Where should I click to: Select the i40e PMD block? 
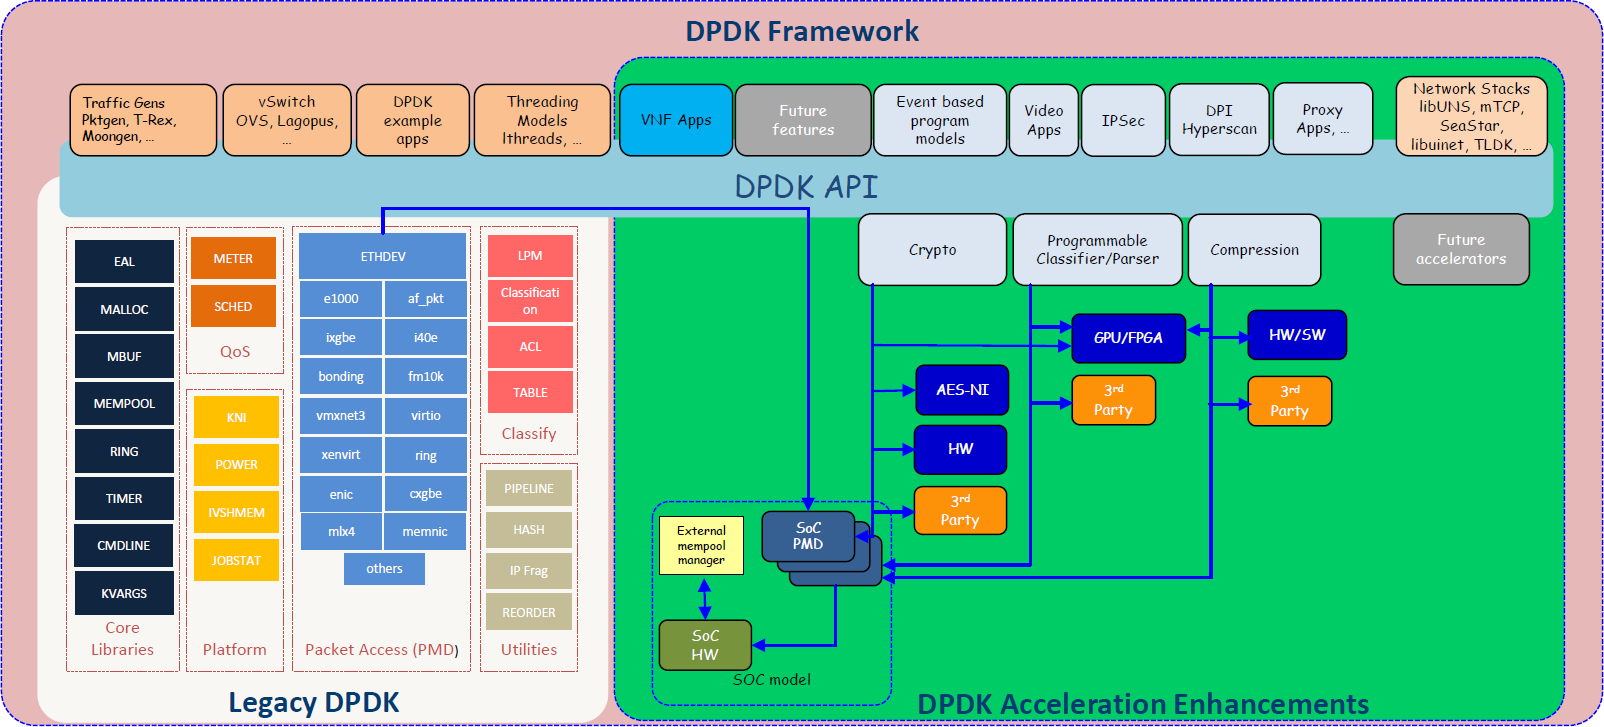coord(426,338)
